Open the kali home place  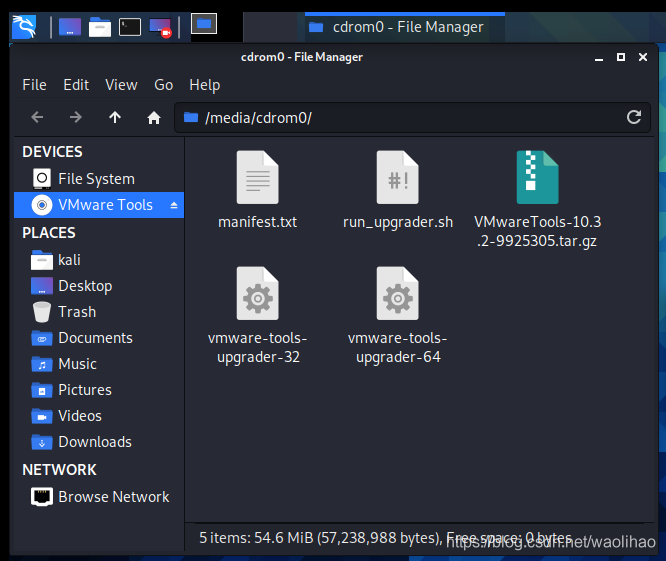point(99,260)
